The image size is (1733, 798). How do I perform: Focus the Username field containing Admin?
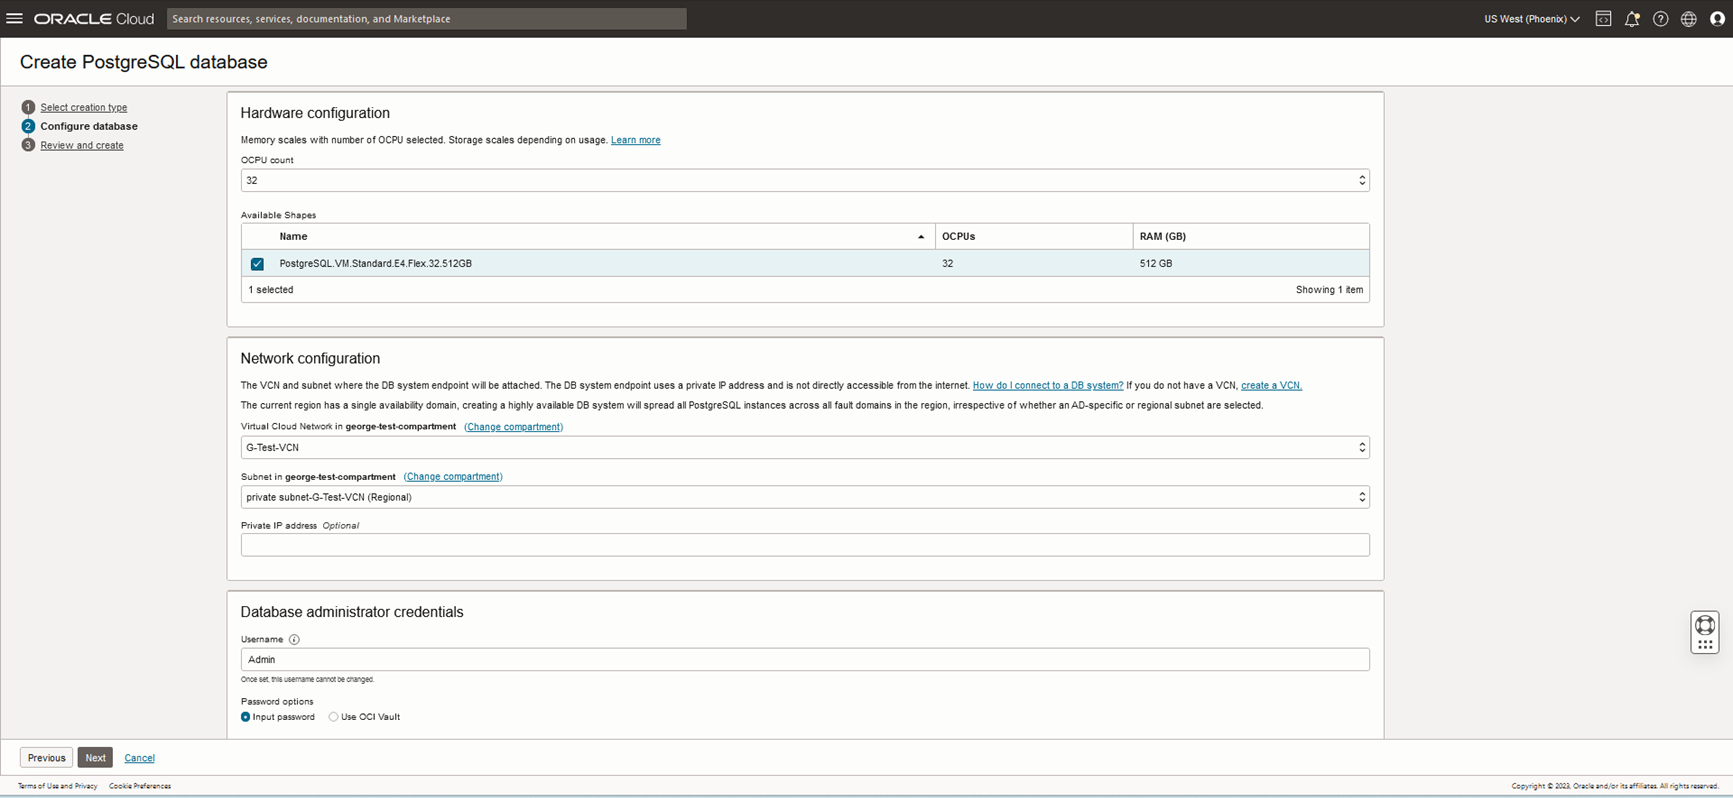805,660
